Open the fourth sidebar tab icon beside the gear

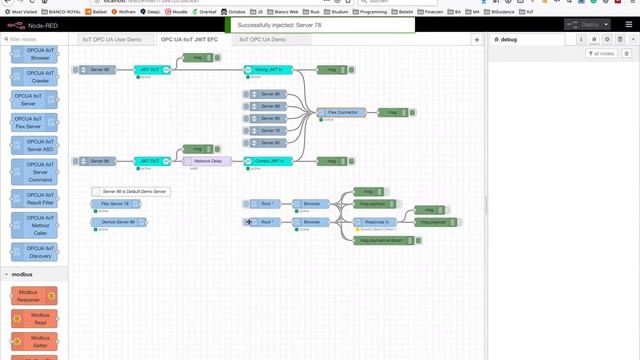[x=620, y=39]
